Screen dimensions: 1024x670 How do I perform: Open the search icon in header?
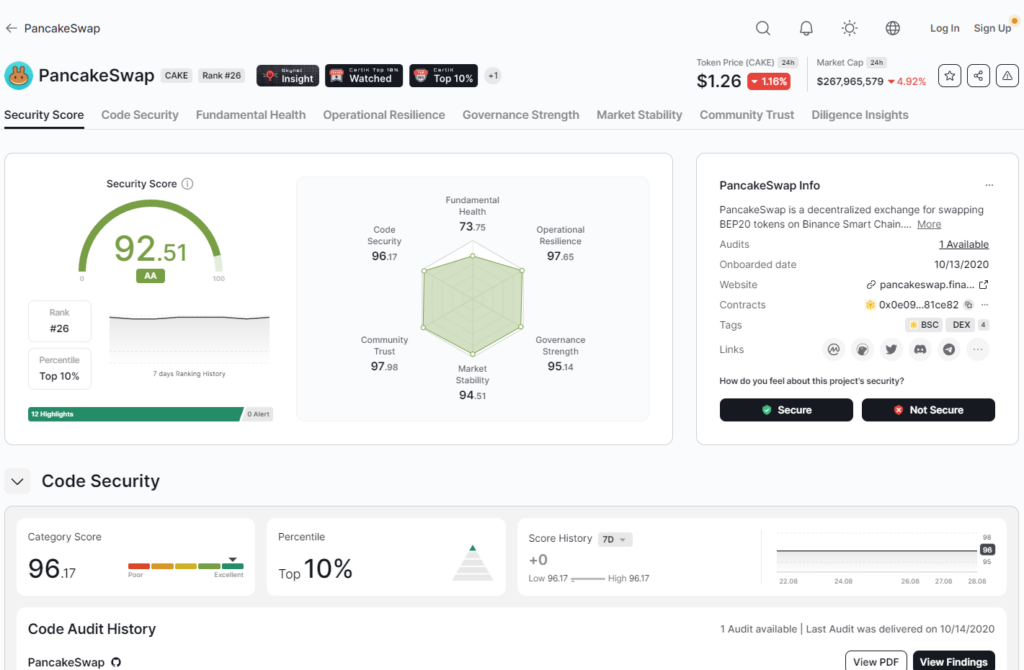tap(763, 28)
